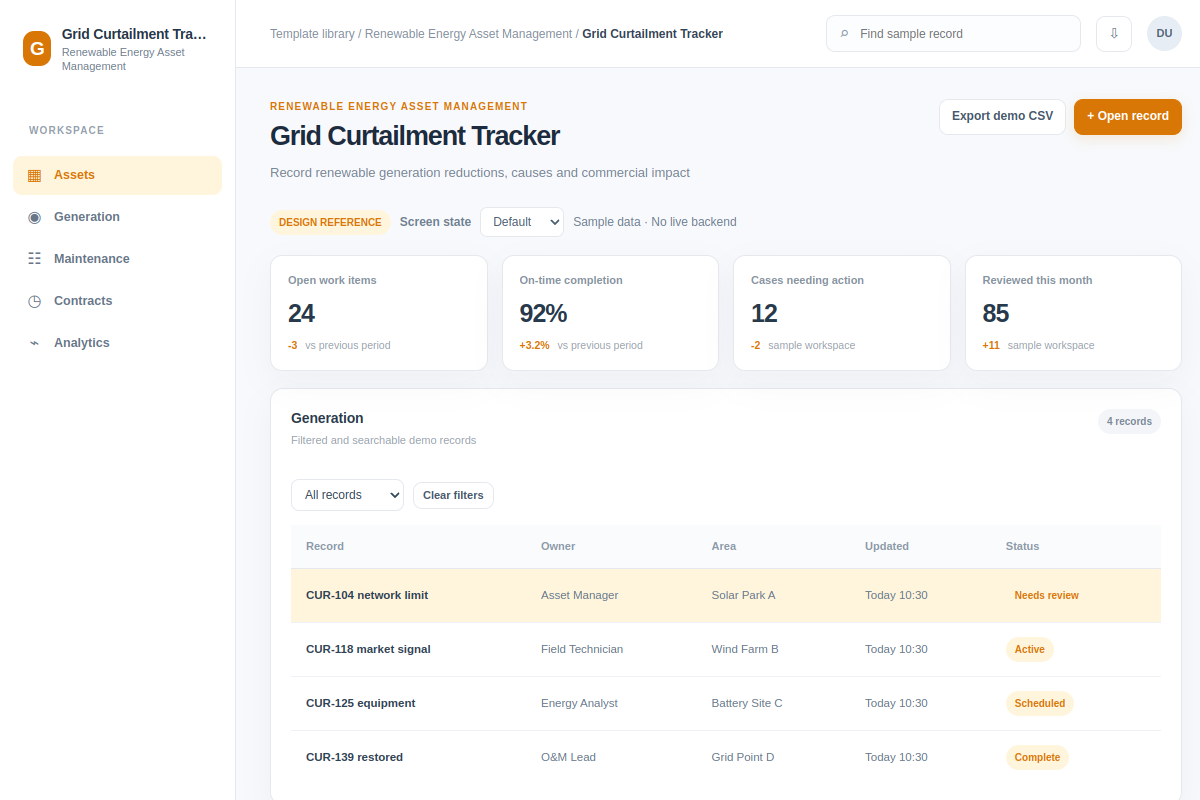Click the Grid Point D area cell
This screenshot has height=800, width=1200.
tap(743, 758)
